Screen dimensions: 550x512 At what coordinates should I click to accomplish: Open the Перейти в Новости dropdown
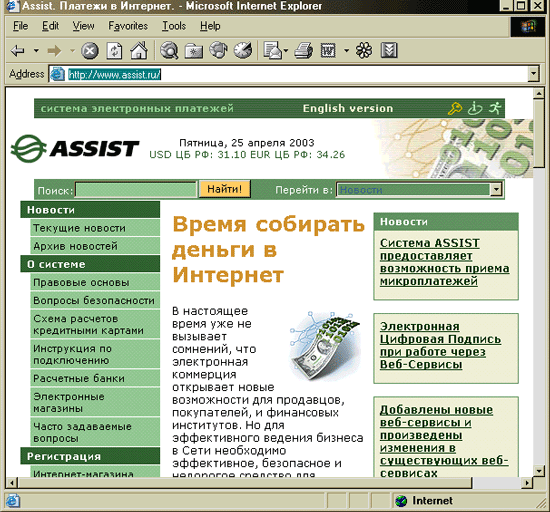click(x=420, y=190)
